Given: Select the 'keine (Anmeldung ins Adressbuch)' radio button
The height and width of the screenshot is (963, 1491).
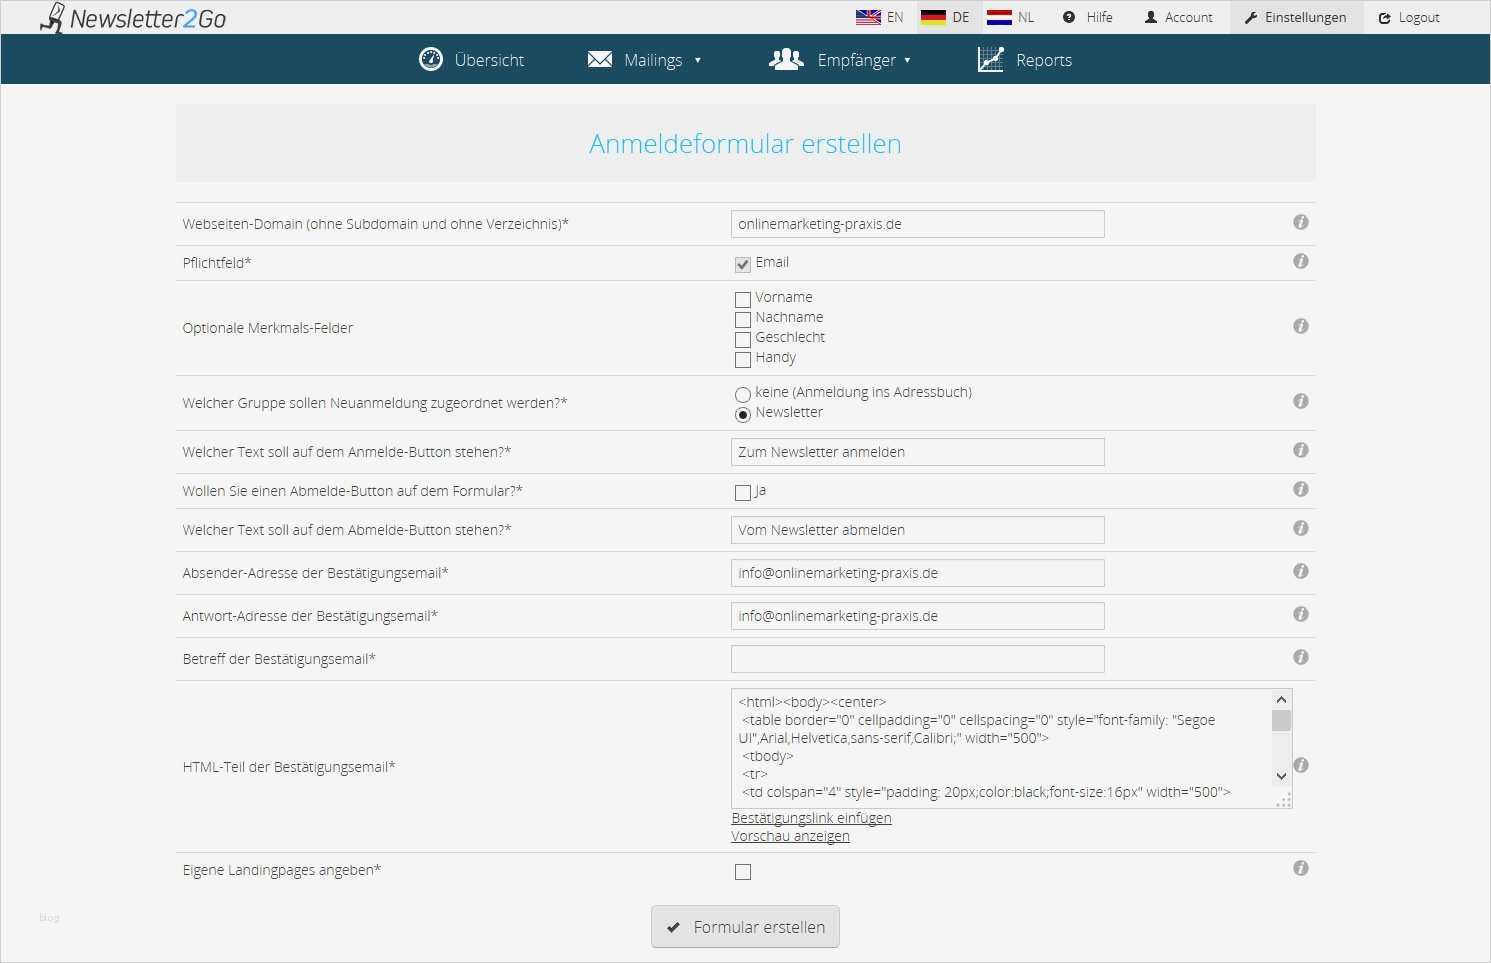Looking at the screenshot, I should point(743,394).
